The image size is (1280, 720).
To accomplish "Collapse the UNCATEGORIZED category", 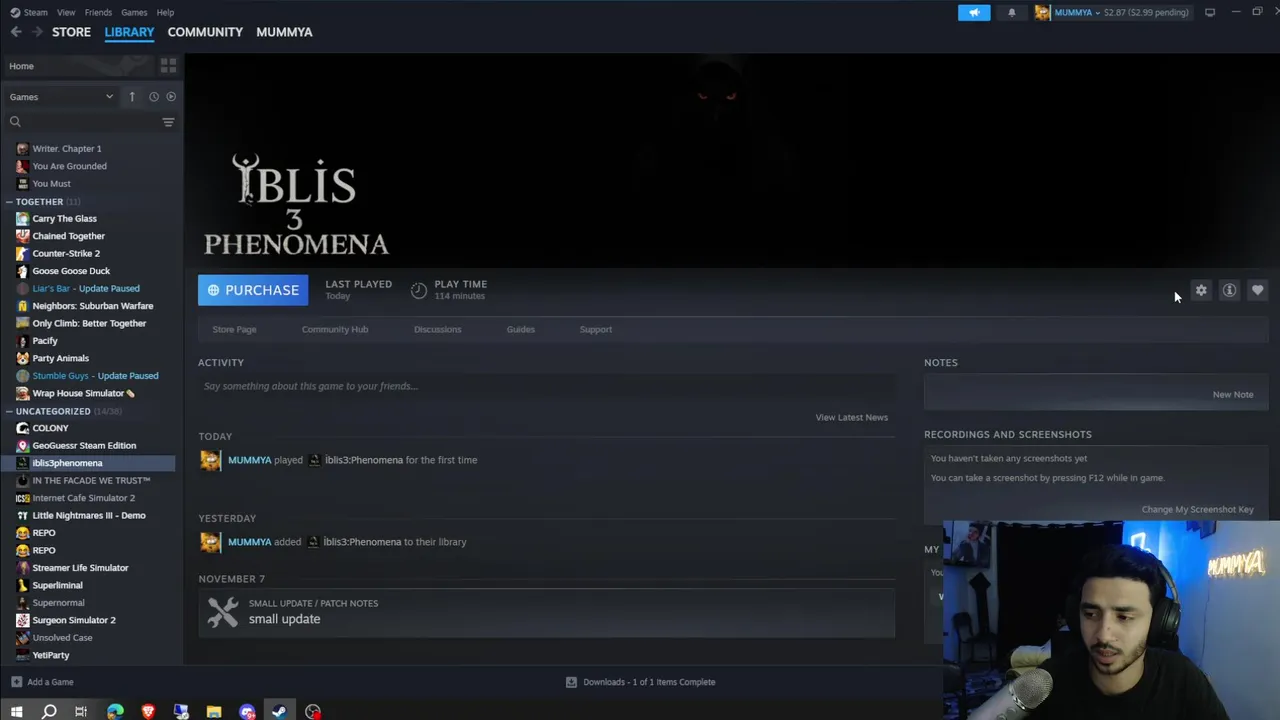I will [x=9, y=411].
